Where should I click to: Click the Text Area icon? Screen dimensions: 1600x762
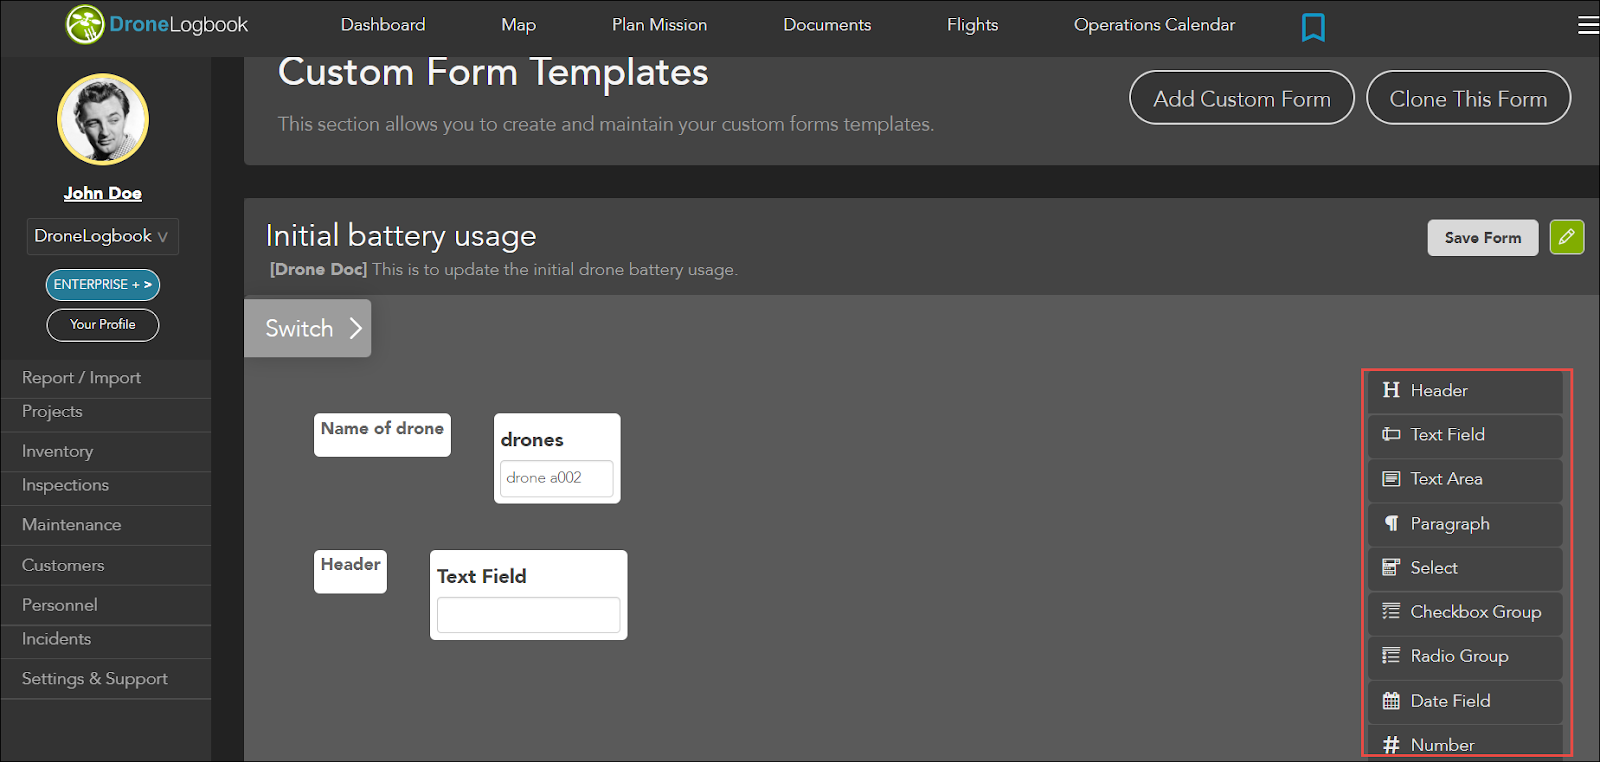(1391, 479)
